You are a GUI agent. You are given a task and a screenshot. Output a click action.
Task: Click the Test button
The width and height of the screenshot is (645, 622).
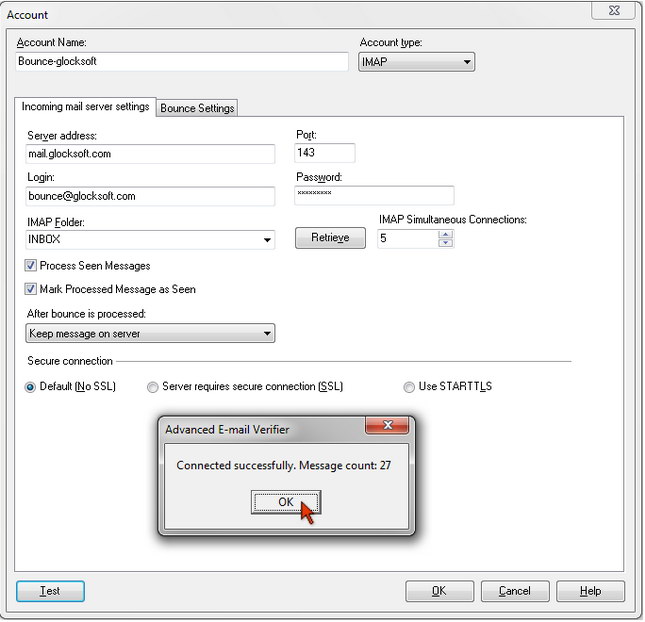[50, 591]
